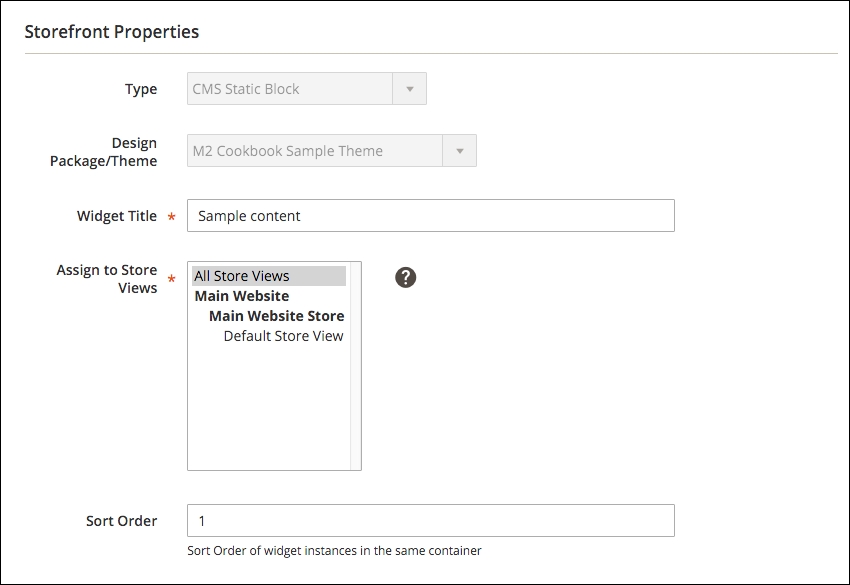This screenshot has height=585, width=850.
Task: Select All Store Views in the list
Action: (x=269, y=276)
